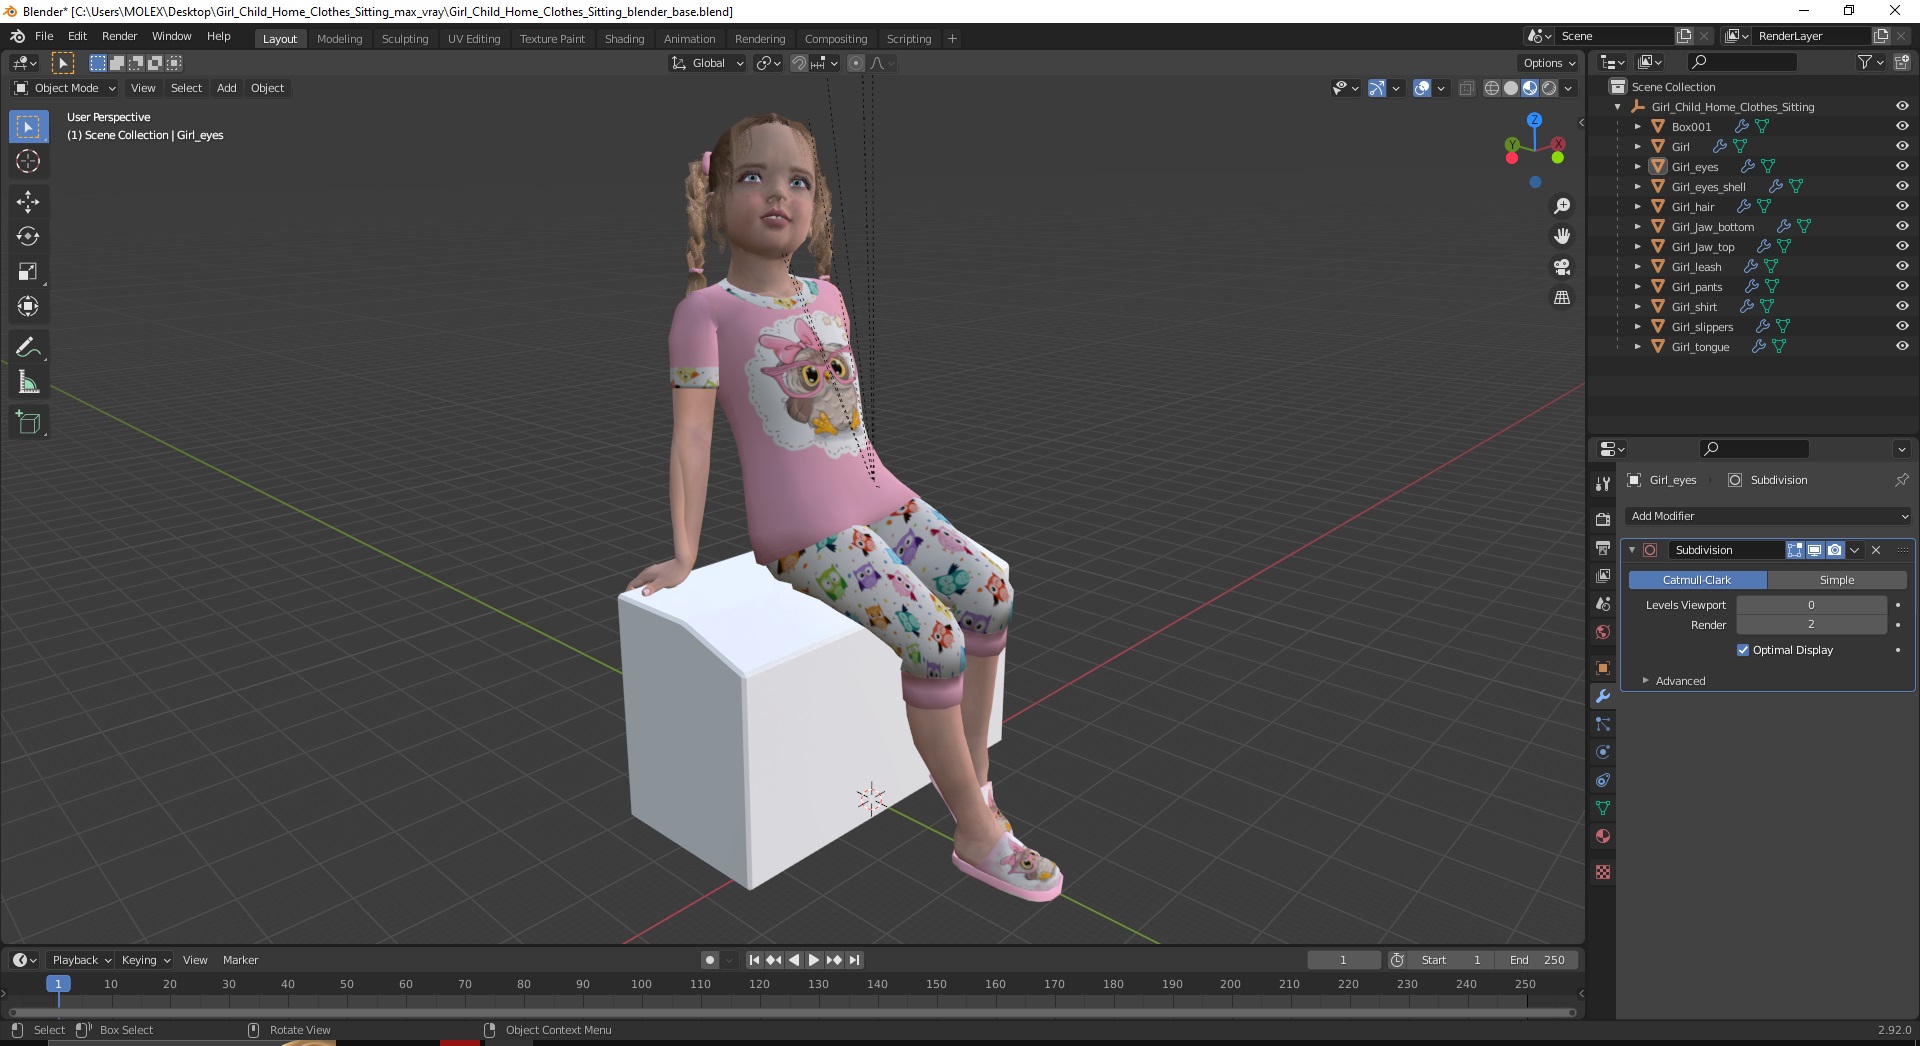Expand the Advanced subdivision section
The height and width of the screenshot is (1046, 1922).
1680,681
